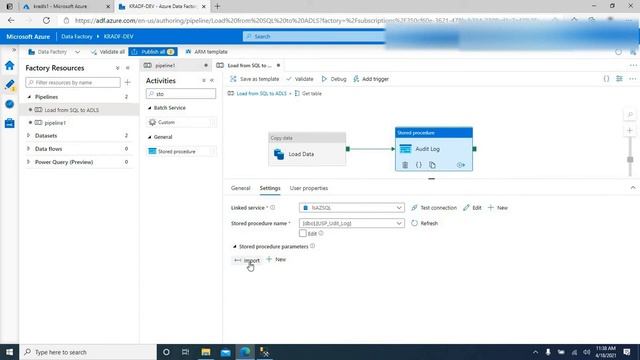
Task: Select the Audit Log stored procedure node
Action: (x=434, y=149)
